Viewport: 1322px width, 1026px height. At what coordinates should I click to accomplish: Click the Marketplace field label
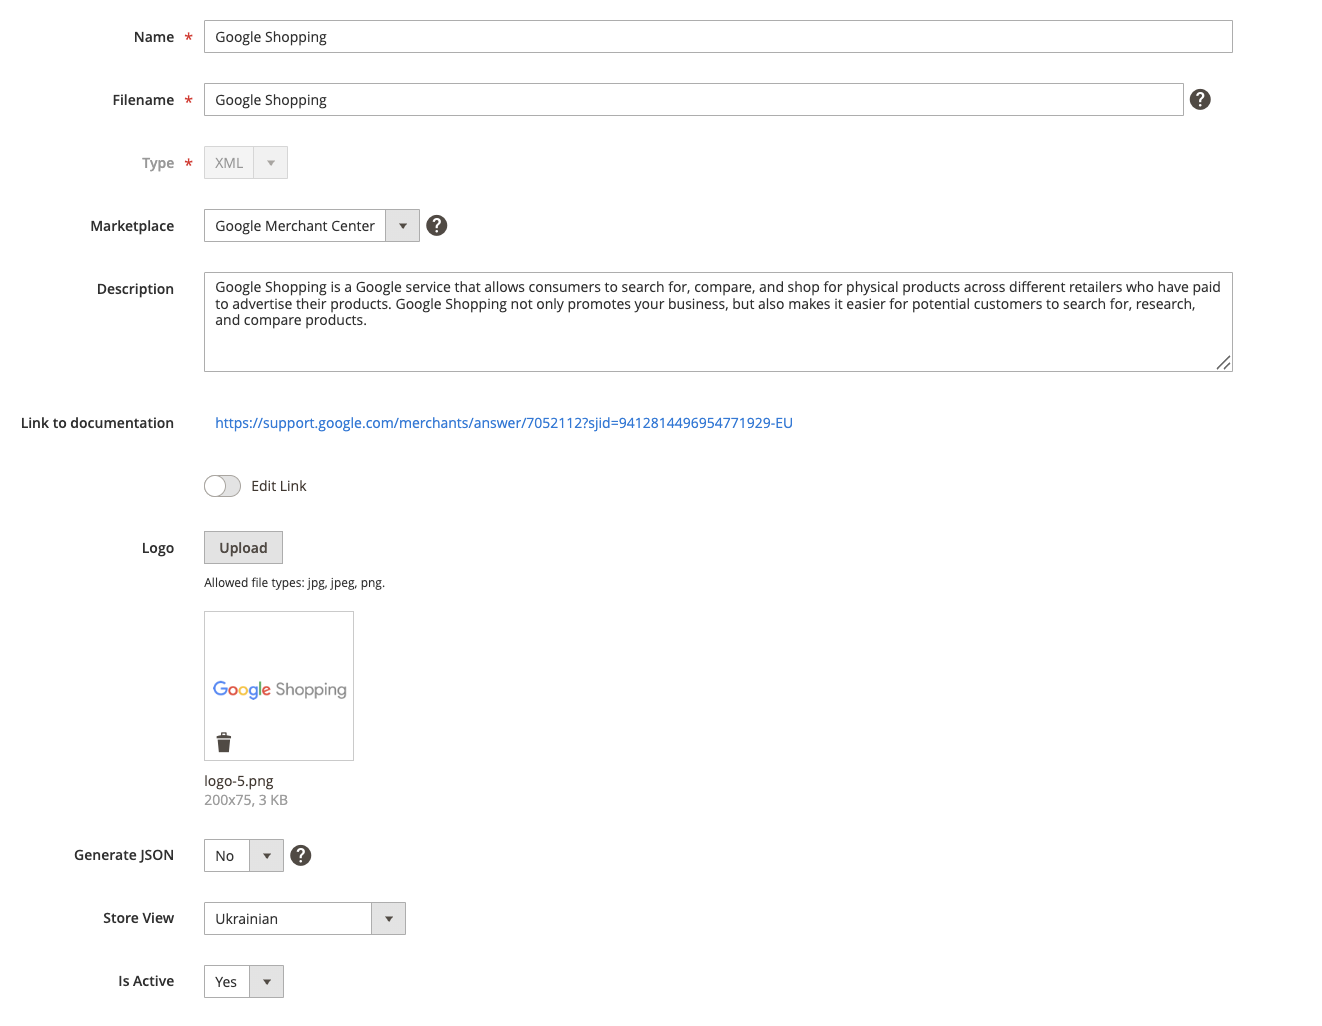[132, 226]
